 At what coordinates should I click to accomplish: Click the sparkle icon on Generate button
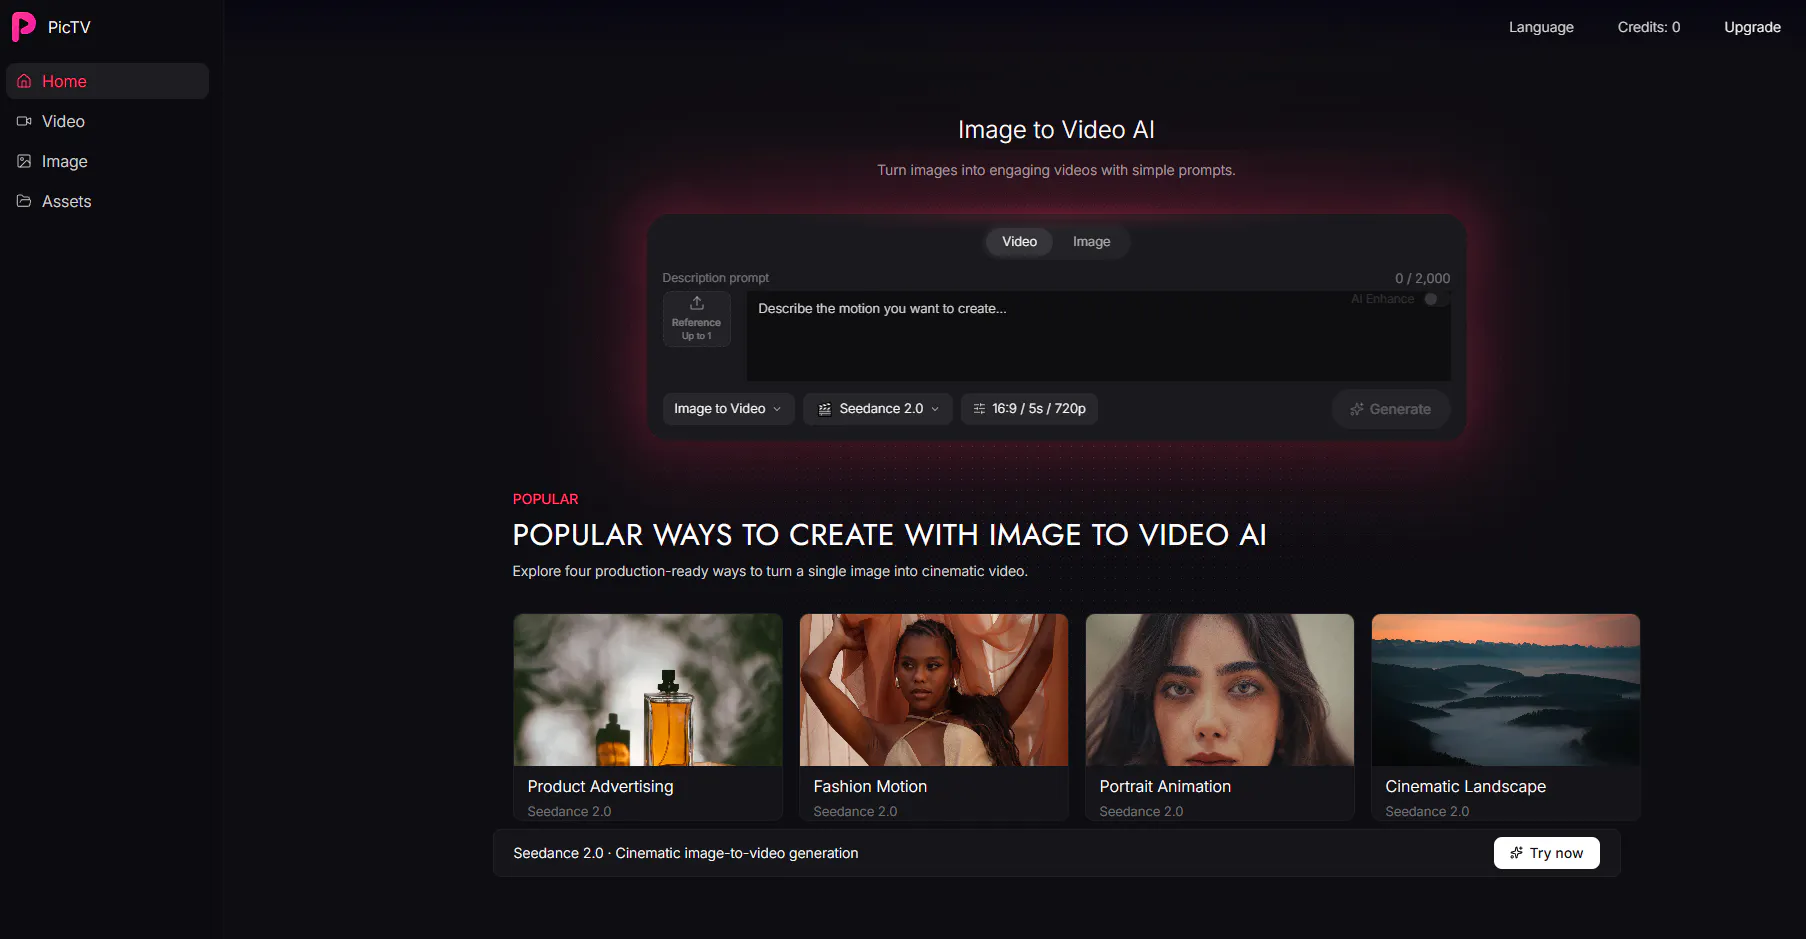coord(1357,409)
